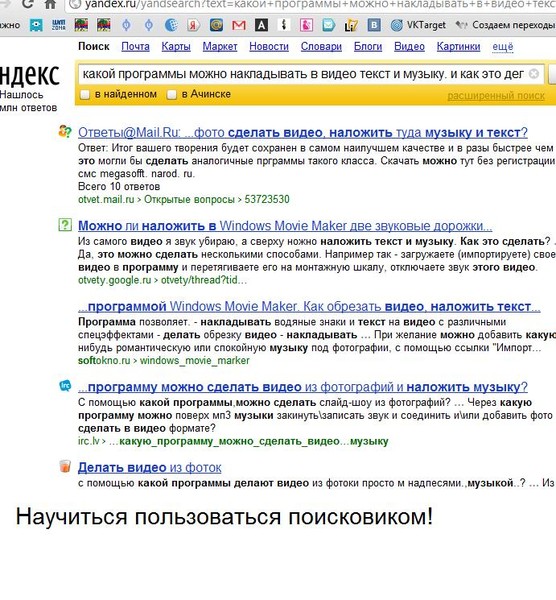This screenshot has height=600, width=556.
Task: Open the pink bookmark icon
Action: point(306,25)
